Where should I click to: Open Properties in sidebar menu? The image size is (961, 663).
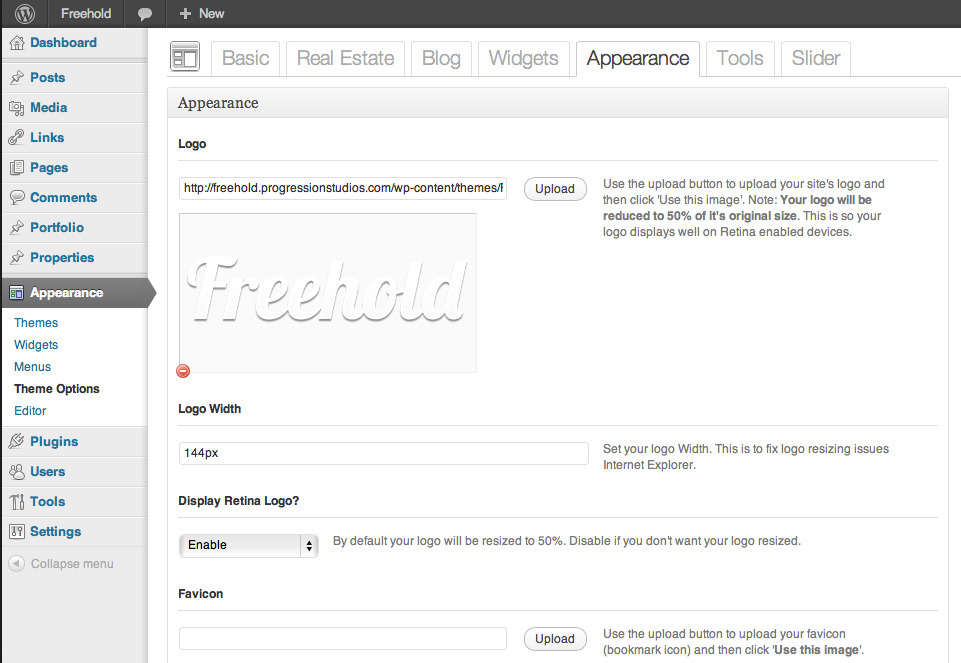click(62, 257)
